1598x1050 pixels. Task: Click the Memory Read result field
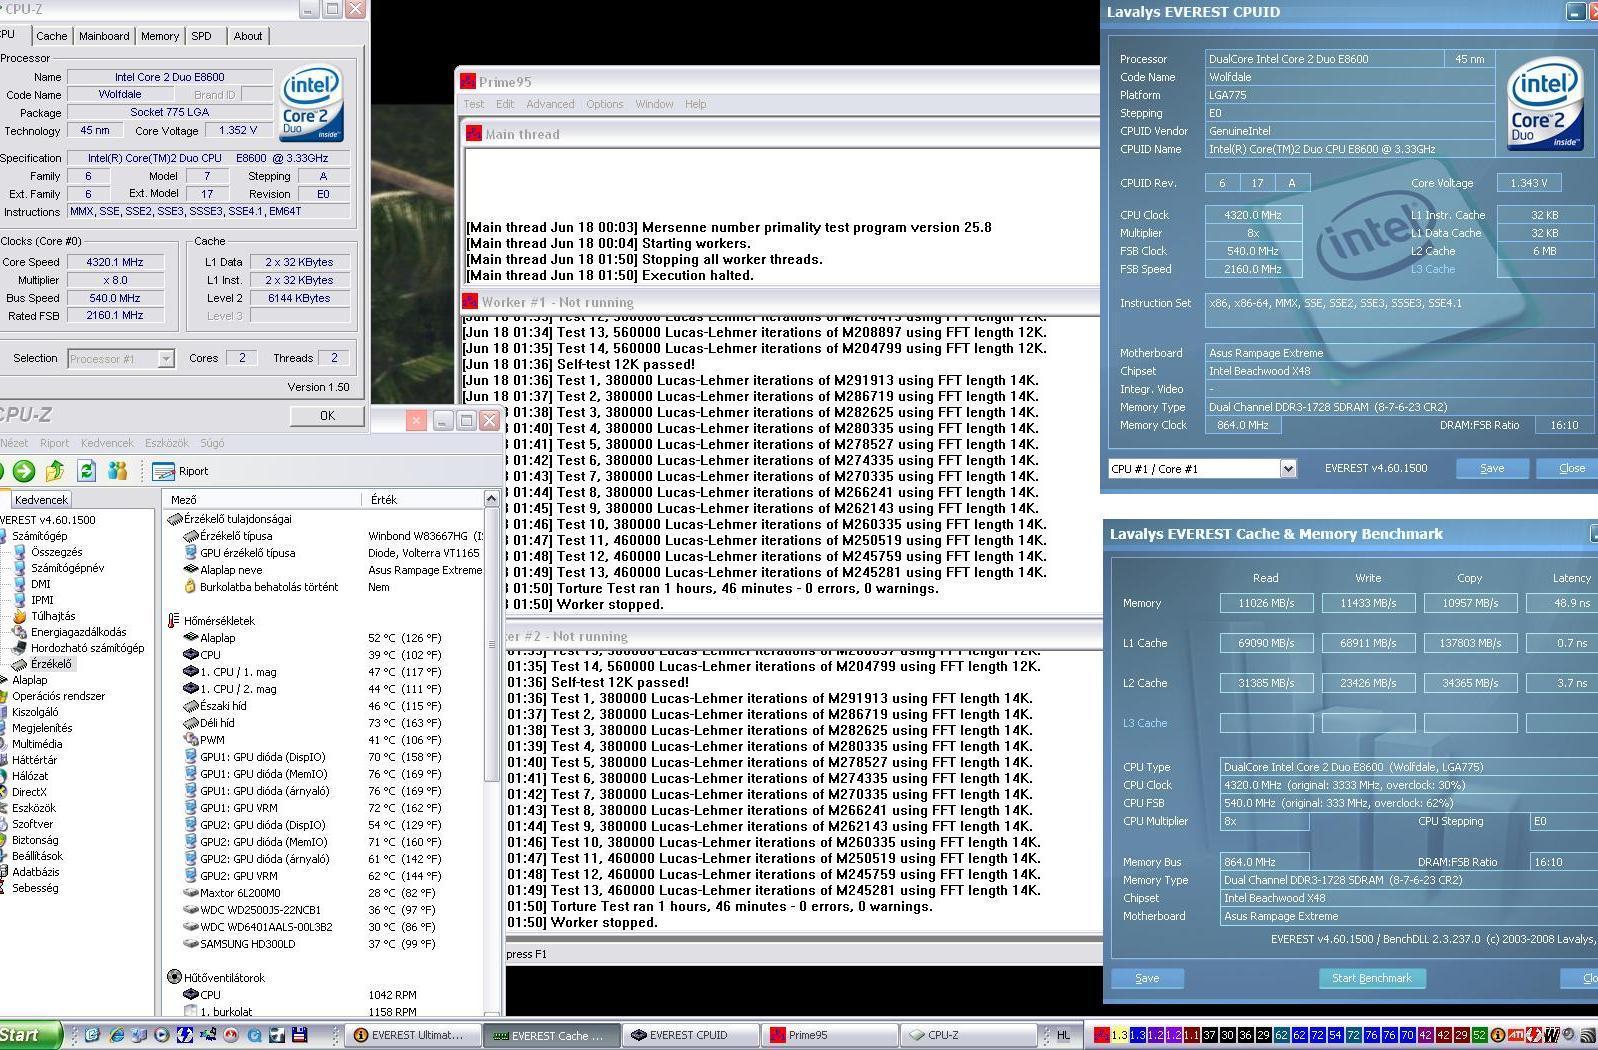point(1266,603)
